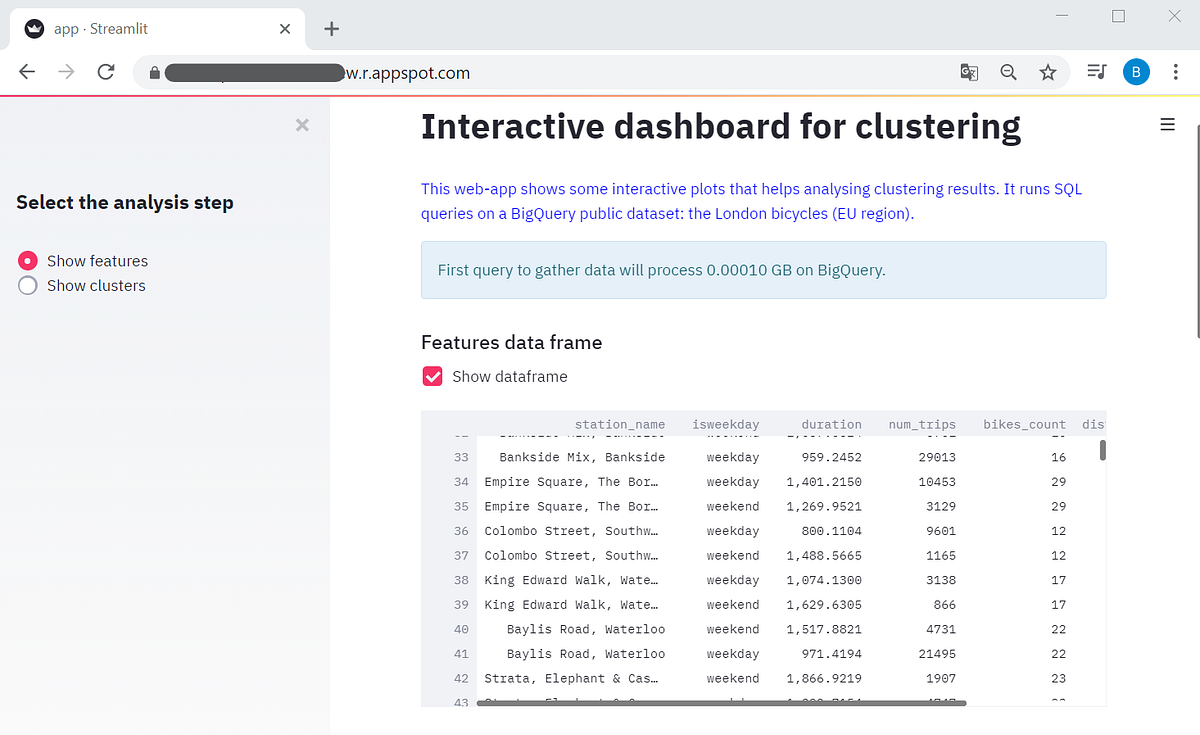
Task: Open the Streamlit hamburger menu
Action: point(1167,124)
